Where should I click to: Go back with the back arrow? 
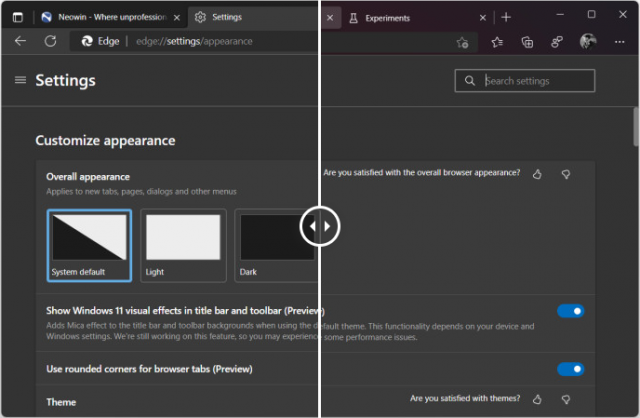coord(20,41)
